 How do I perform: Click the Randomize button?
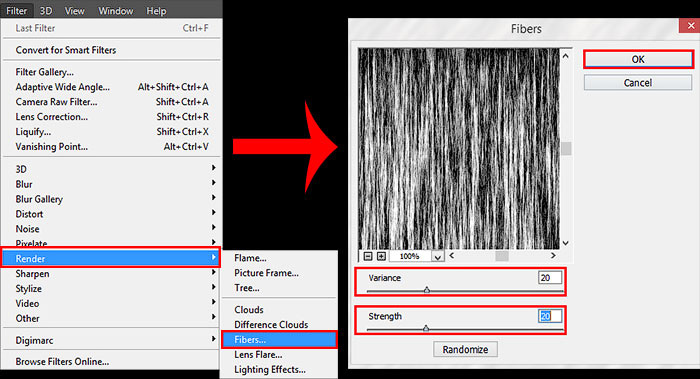click(465, 350)
